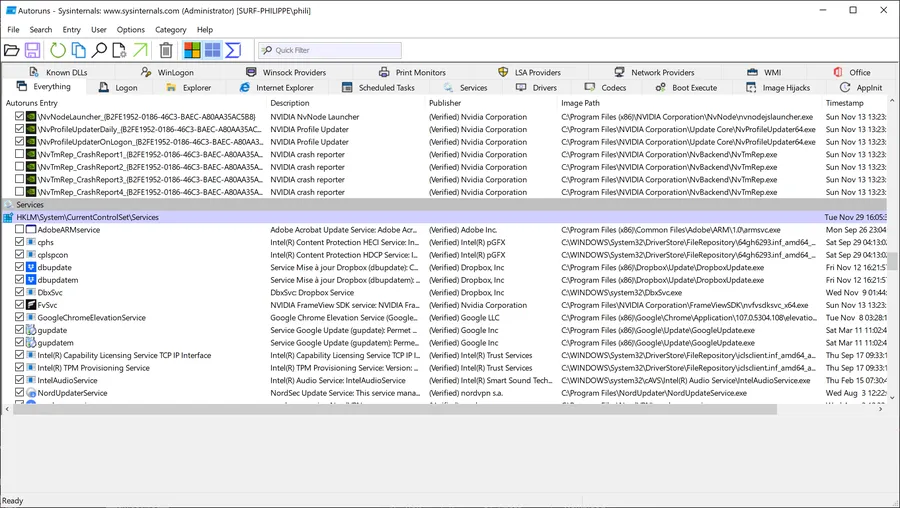Uncheck the gupdatem service checkbox
Viewport: 900px width, 508px height.
click(20, 343)
